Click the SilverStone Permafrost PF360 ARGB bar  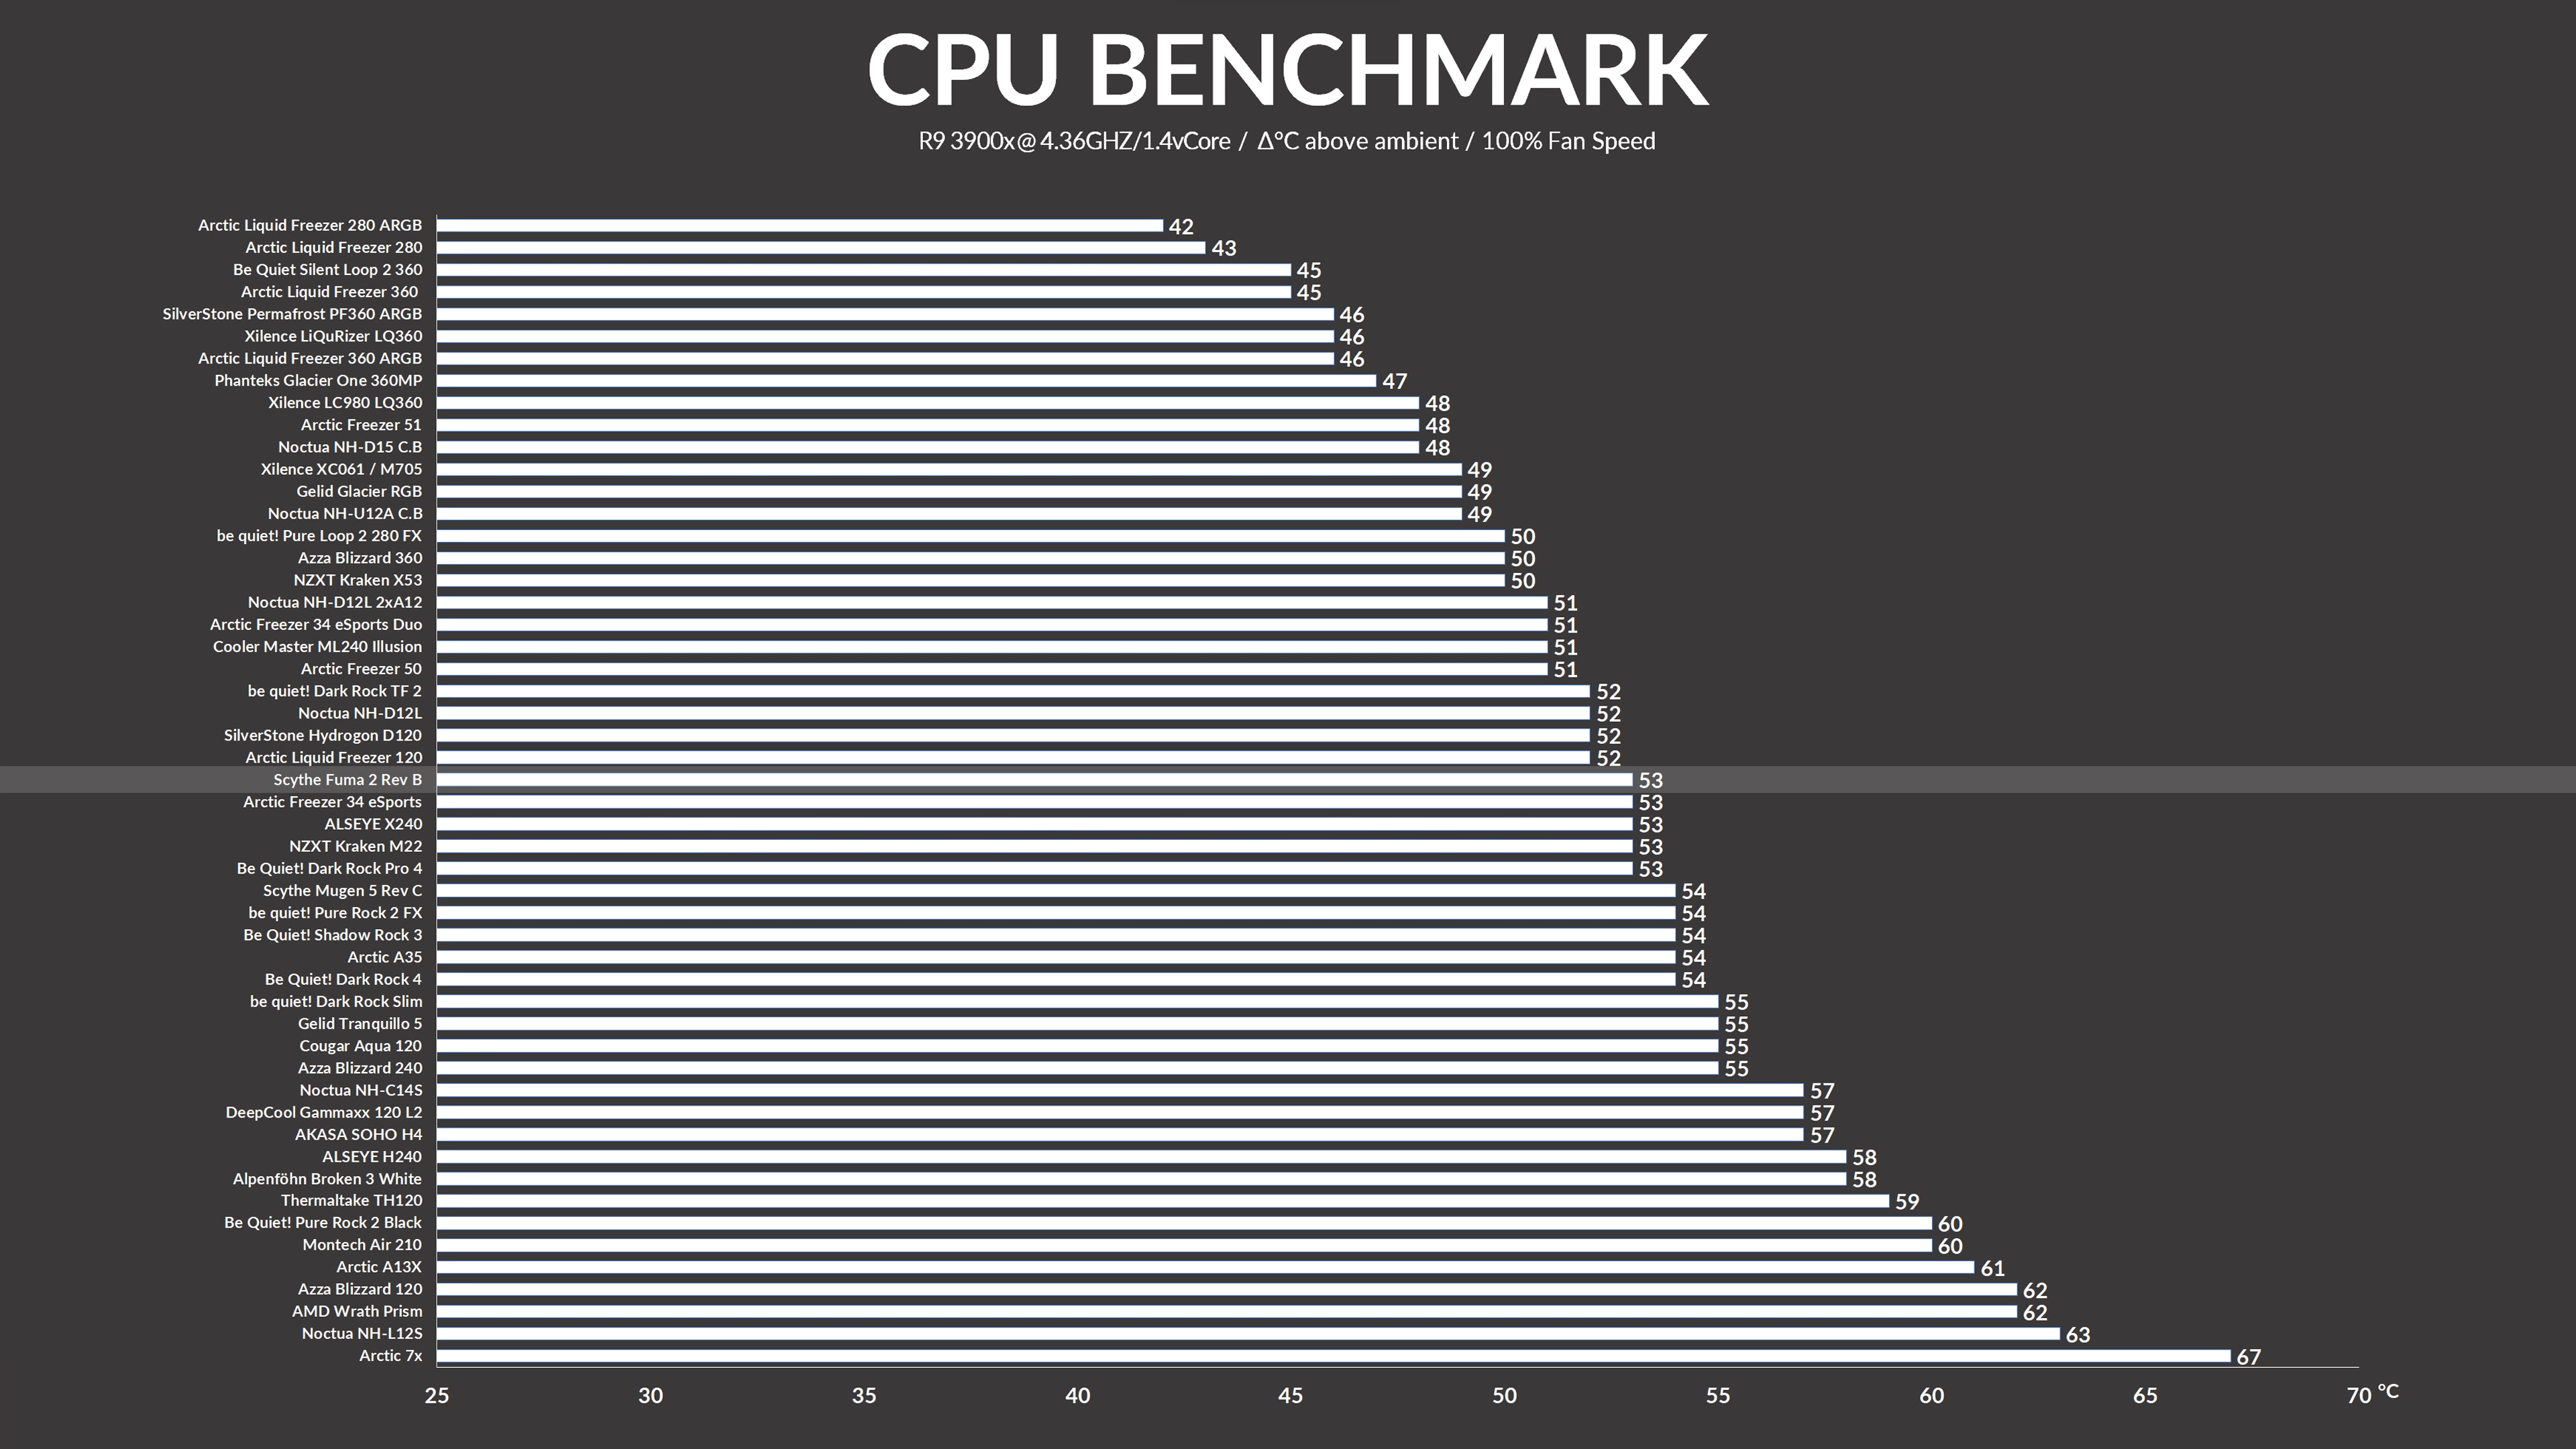pyautogui.click(x=885, y=313)
